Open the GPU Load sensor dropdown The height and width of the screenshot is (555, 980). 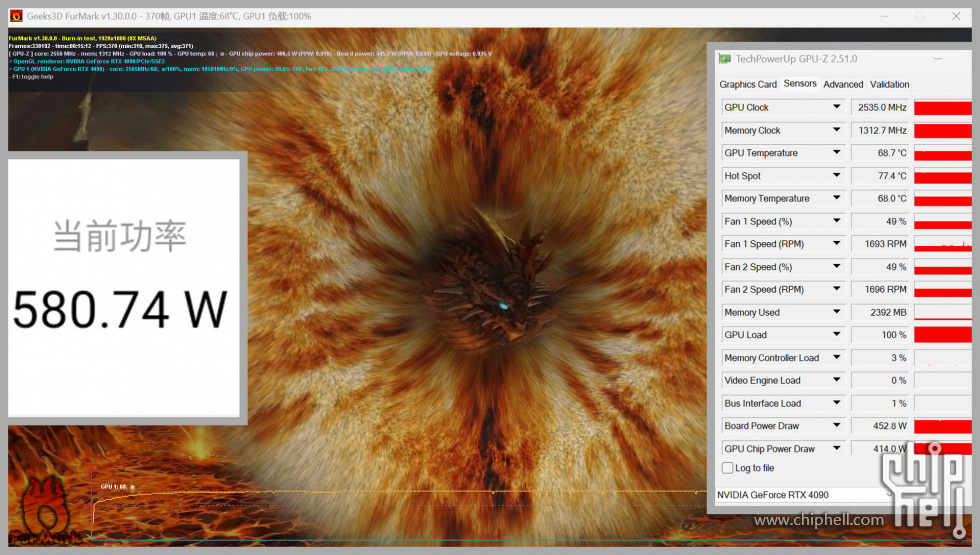point(836,334)
